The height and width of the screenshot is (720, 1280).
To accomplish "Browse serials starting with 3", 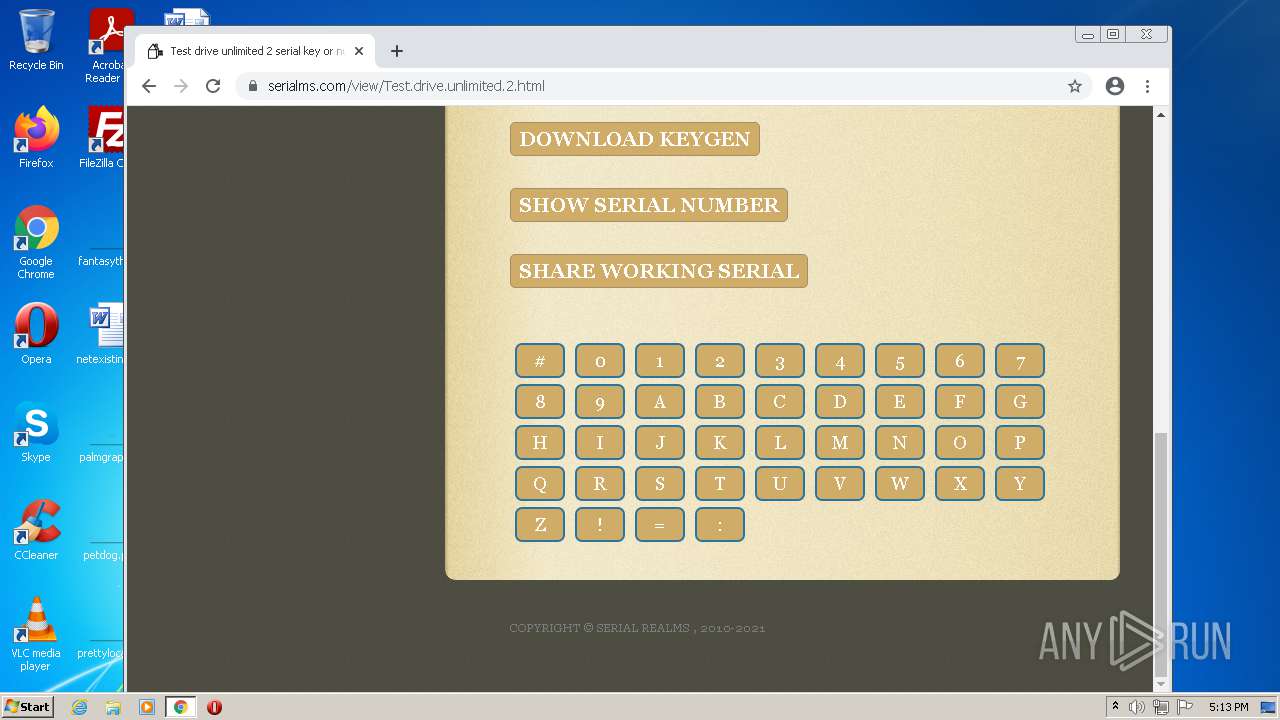I will click(x=780, y=361).
